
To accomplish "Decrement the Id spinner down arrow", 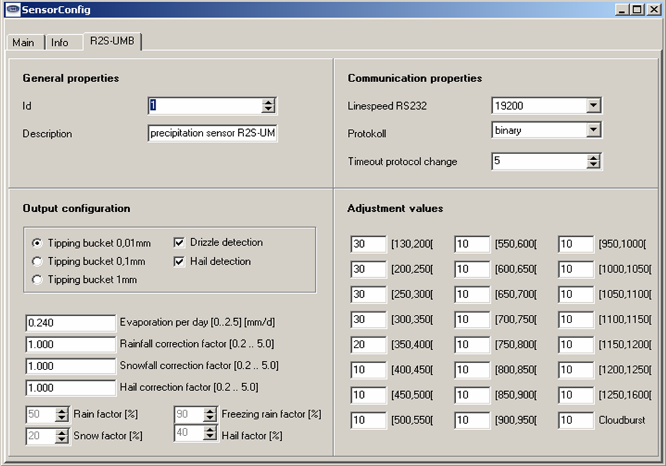I will pos(268,109).
